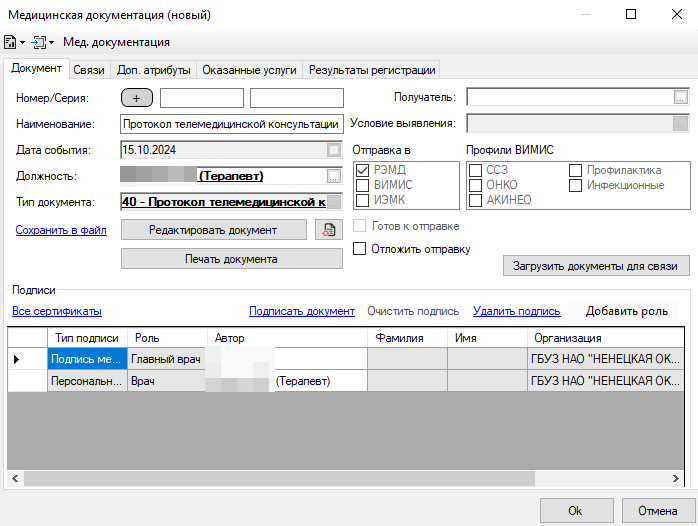This screenshot has height=526, width=698.
Task: Click the Автор column header
Action: (x=287, y=338)
